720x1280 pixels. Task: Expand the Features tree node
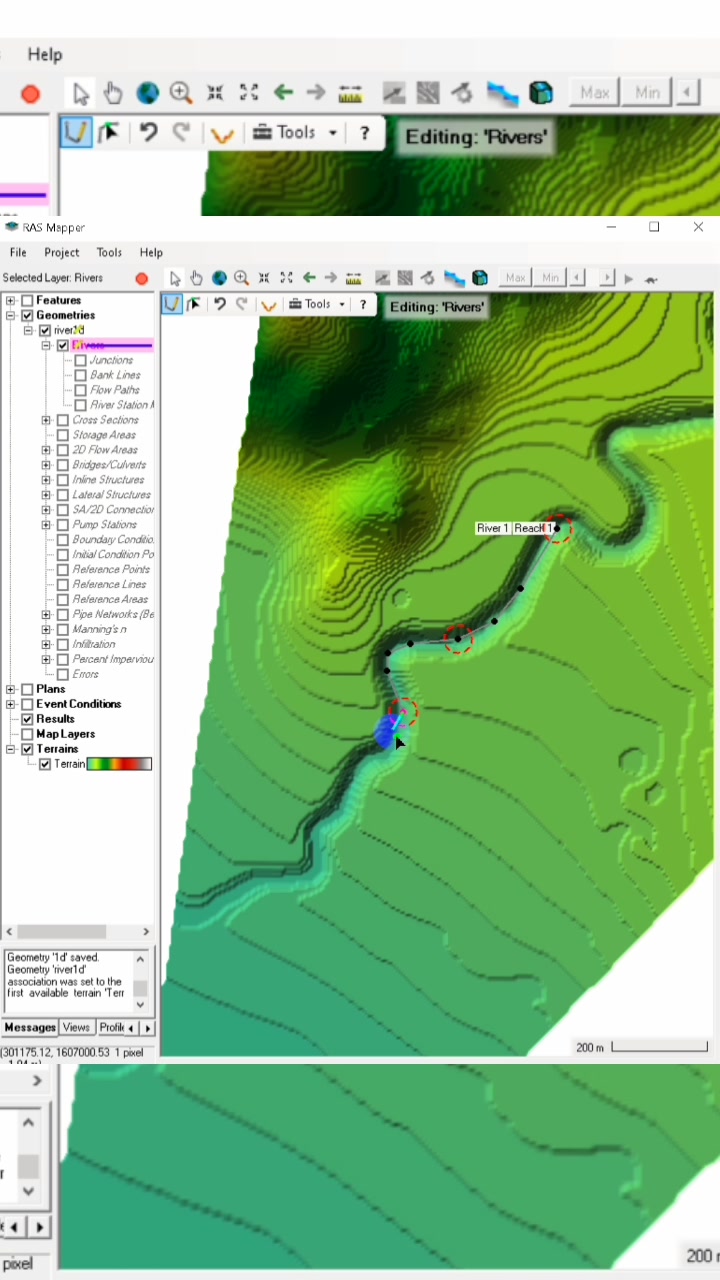(11, 300)
